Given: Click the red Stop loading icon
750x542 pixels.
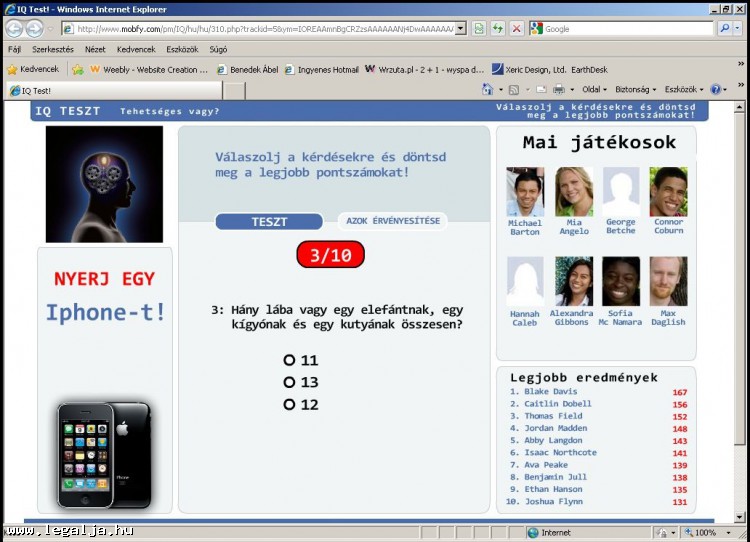Looking at the screenshot, I should [x=516, y=29].
